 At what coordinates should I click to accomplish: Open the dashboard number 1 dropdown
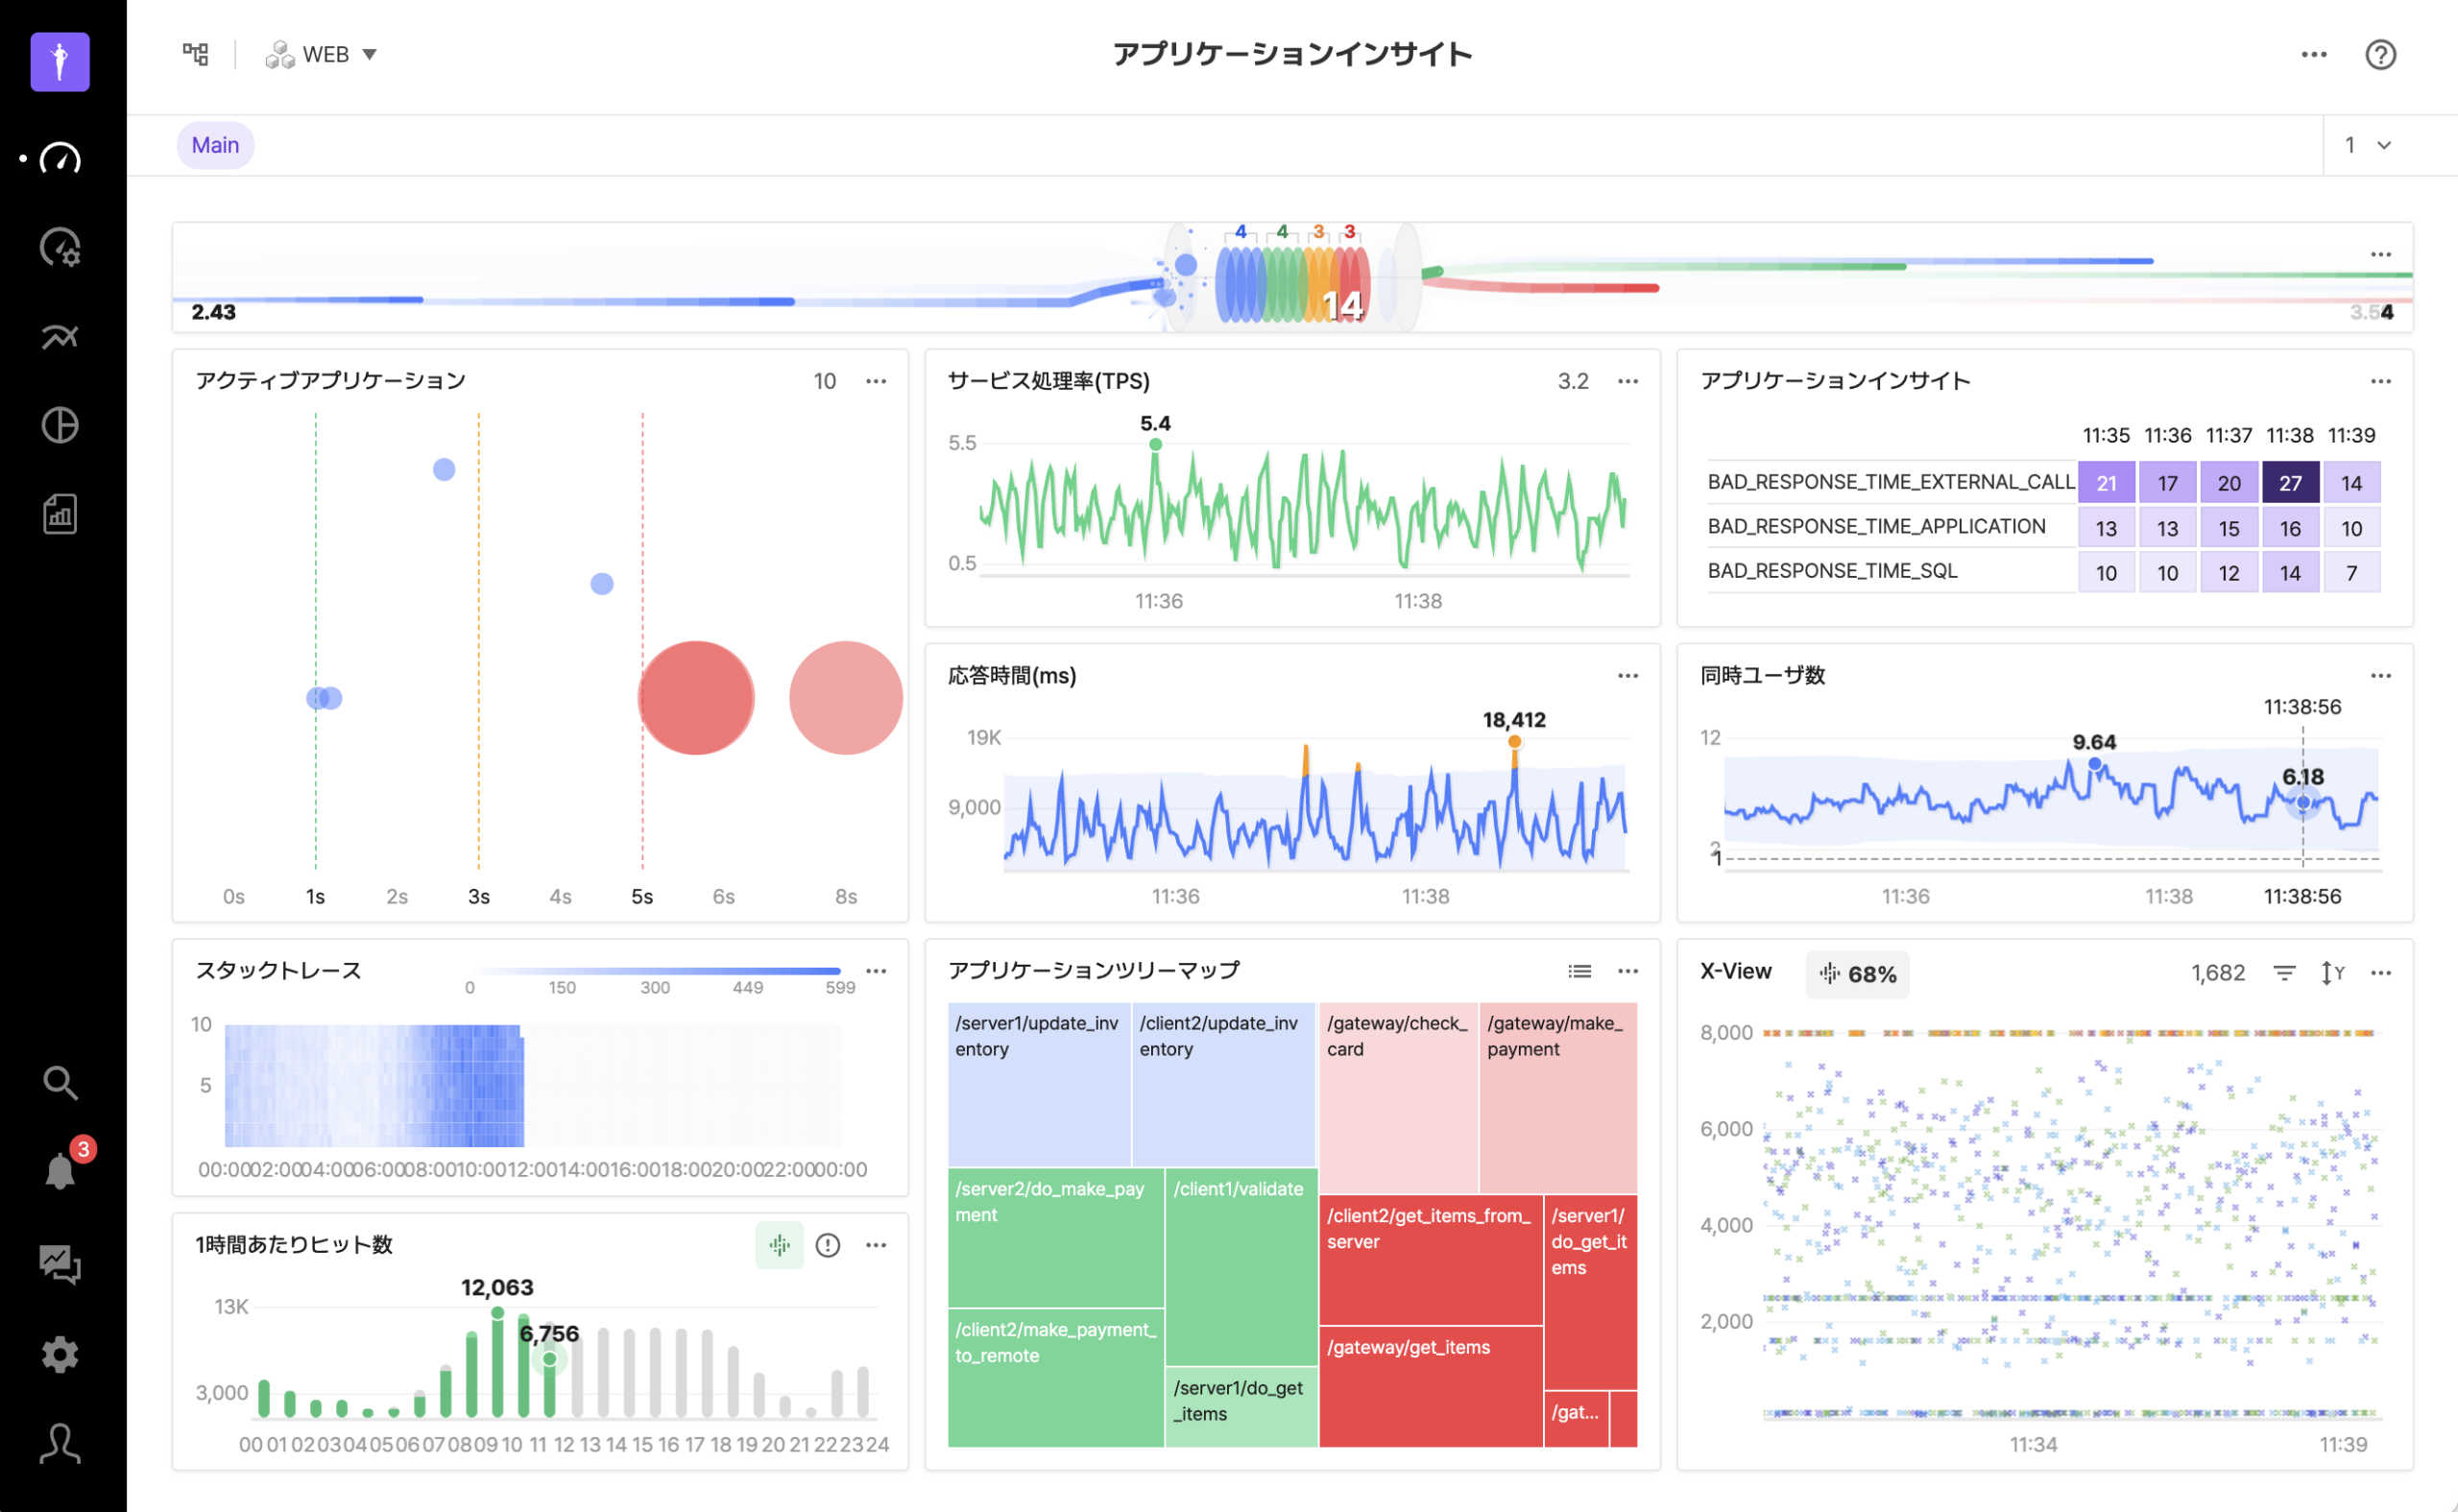[x=2368, y=146]
